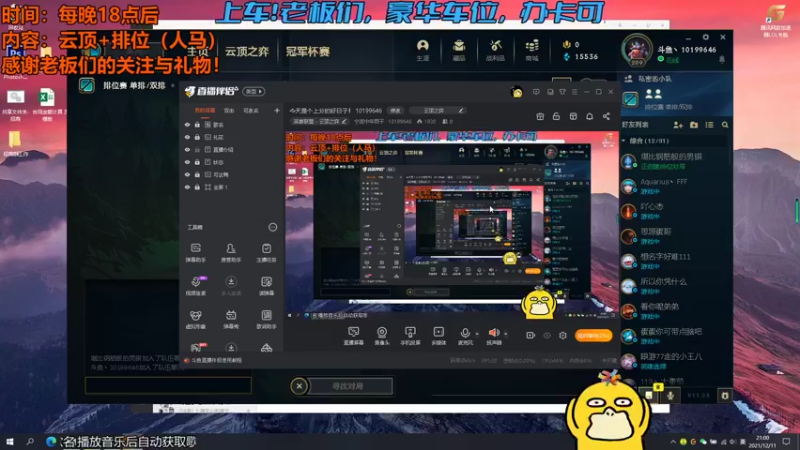Edit stream category 云顶之弈 label
This screenshot has width=800, height=450.
point(319,121)
